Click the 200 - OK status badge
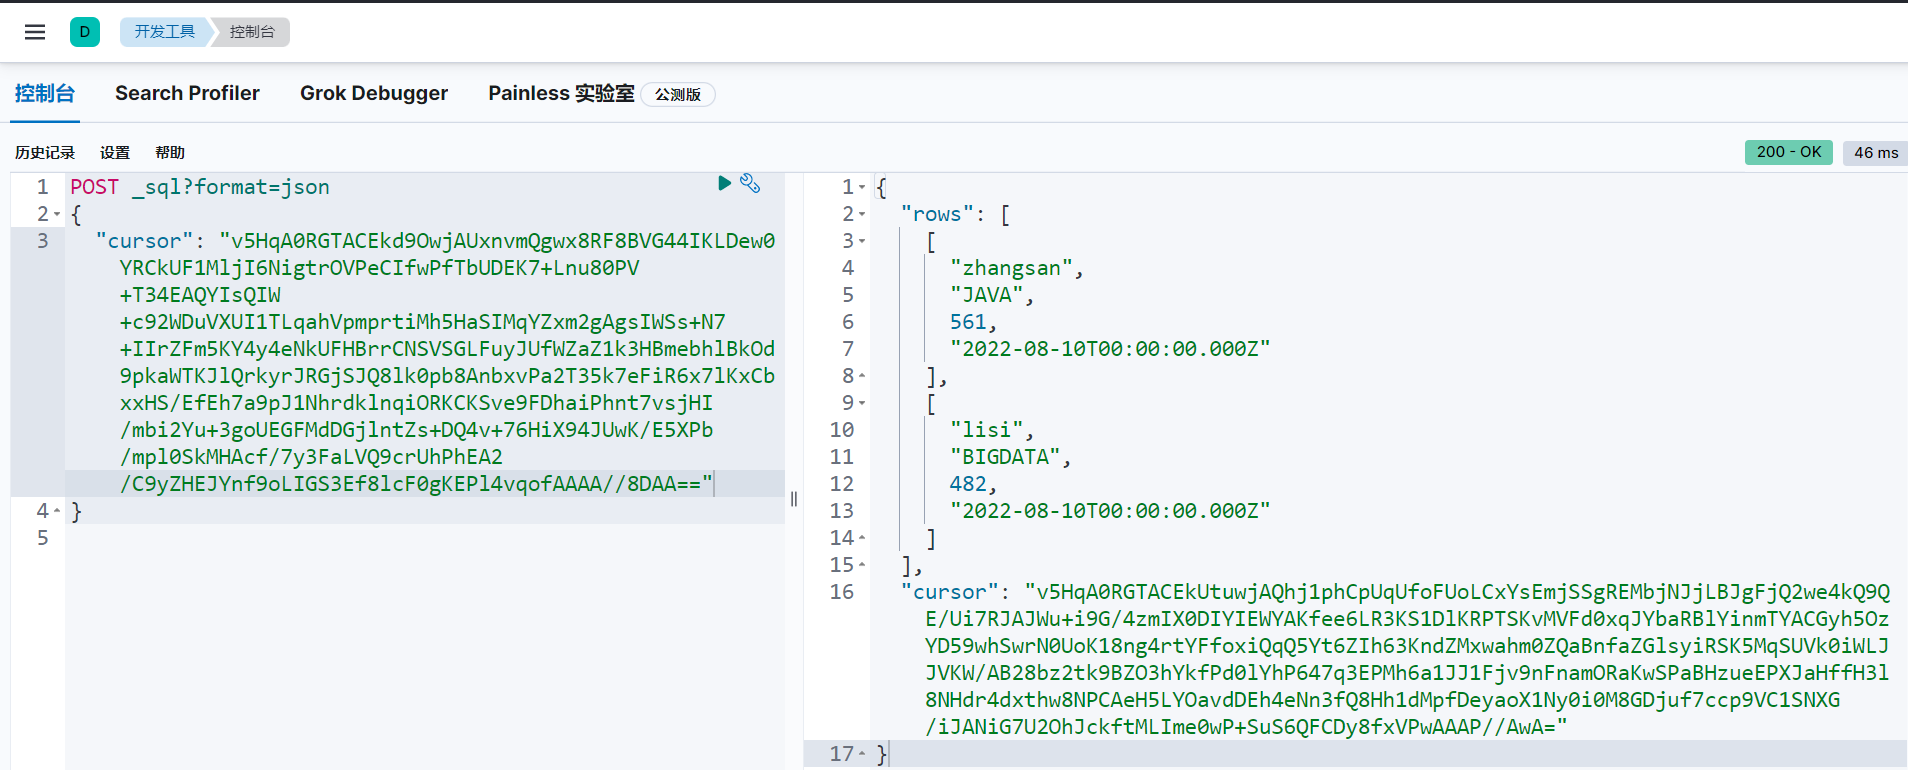 [x=1788, y=152]
